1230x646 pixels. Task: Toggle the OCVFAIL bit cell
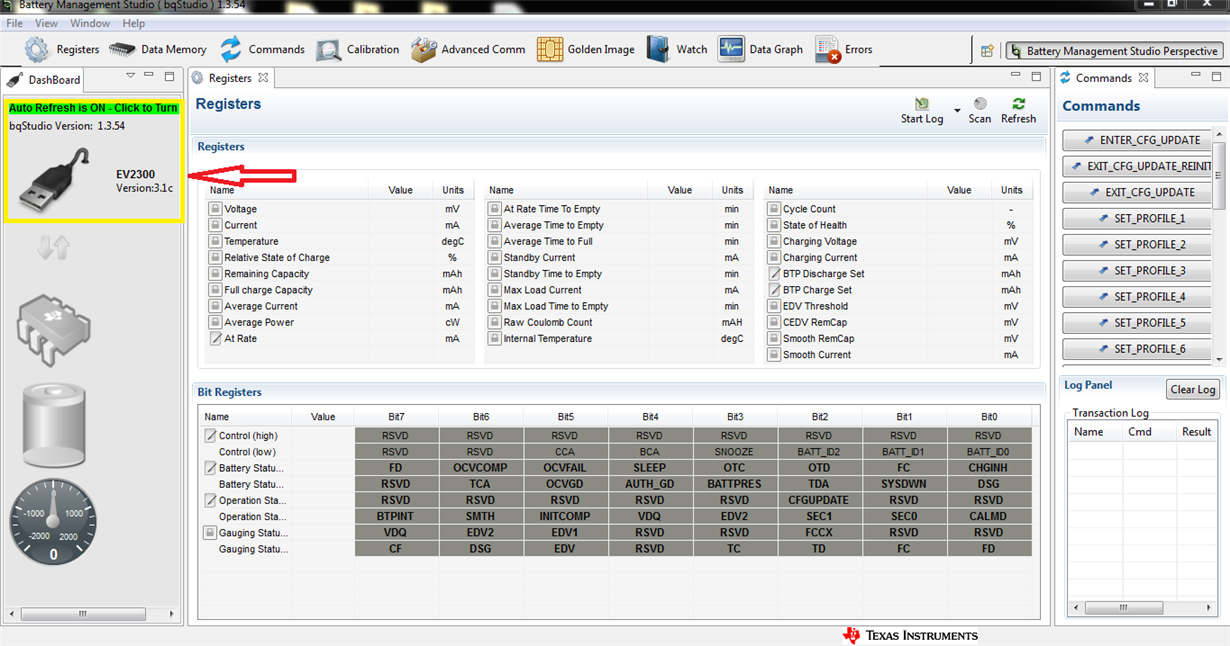coord(566,468)
